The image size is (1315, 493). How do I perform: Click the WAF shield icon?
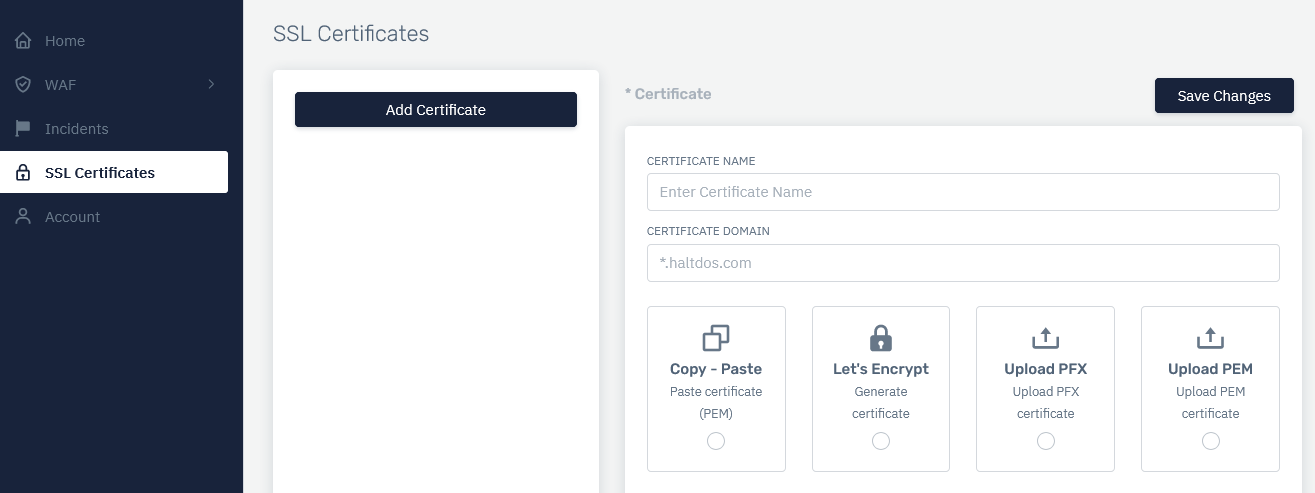(x=23, y=85)
